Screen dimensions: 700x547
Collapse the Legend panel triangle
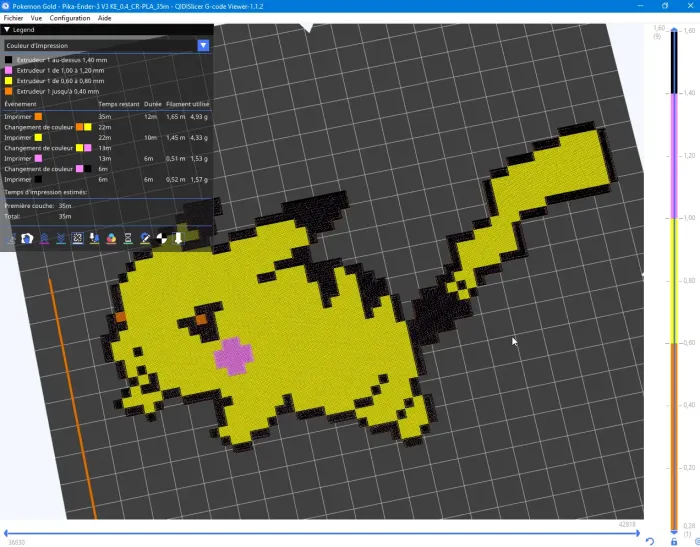(x=7, y=29)
